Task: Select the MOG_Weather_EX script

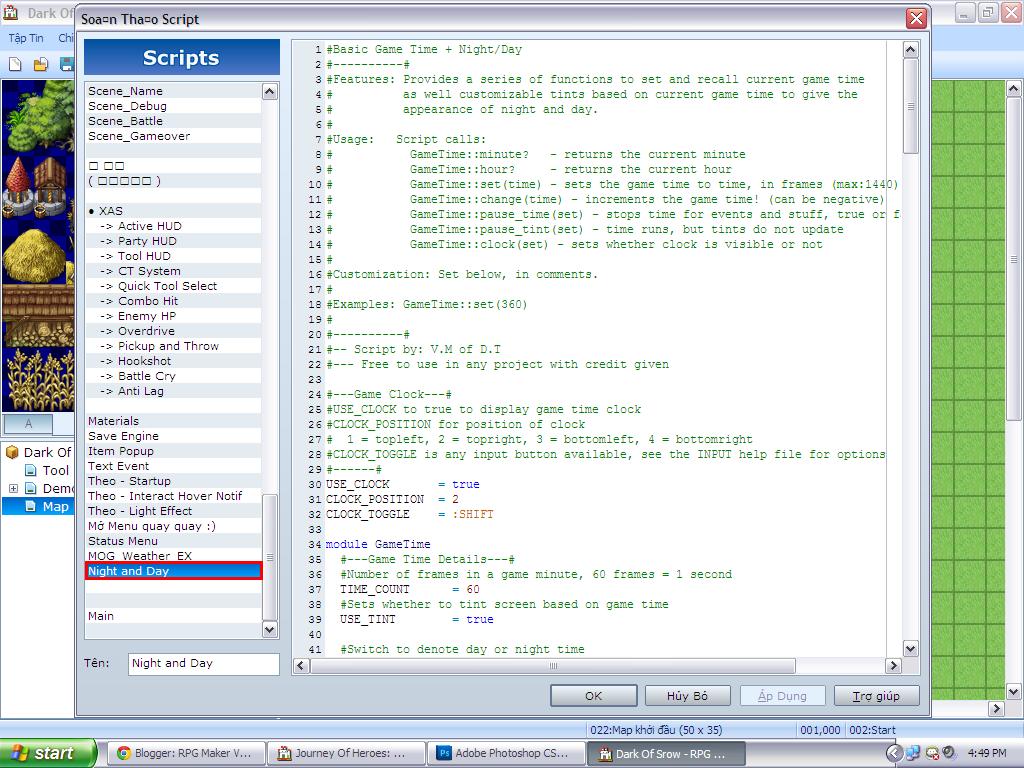Action: tap(173, 556)
